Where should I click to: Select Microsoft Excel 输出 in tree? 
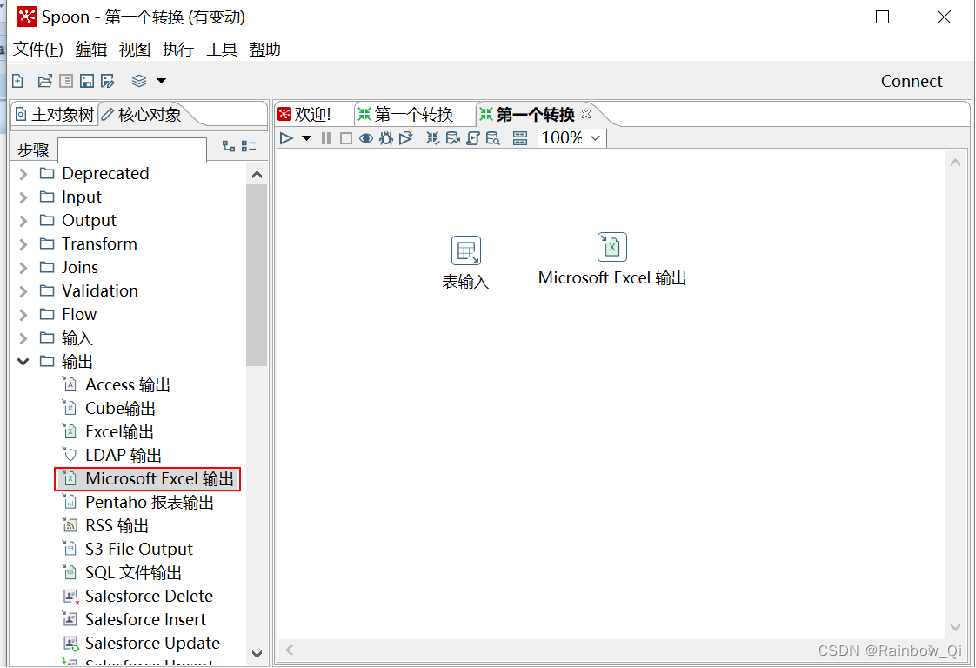pyautogui.click(x=148, y=479)
